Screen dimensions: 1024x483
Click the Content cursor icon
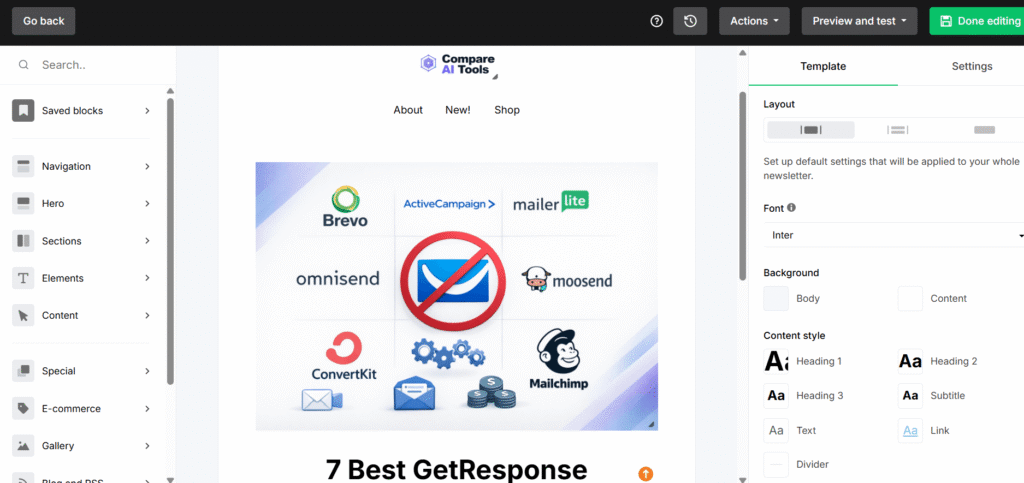(23, 315)
